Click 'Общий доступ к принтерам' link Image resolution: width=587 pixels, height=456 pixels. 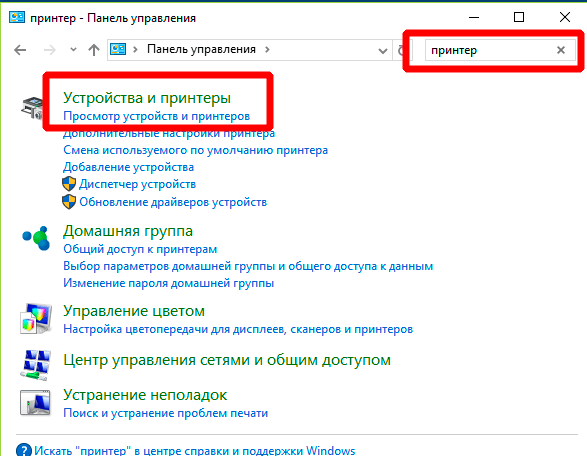click(x=140, y=249)
